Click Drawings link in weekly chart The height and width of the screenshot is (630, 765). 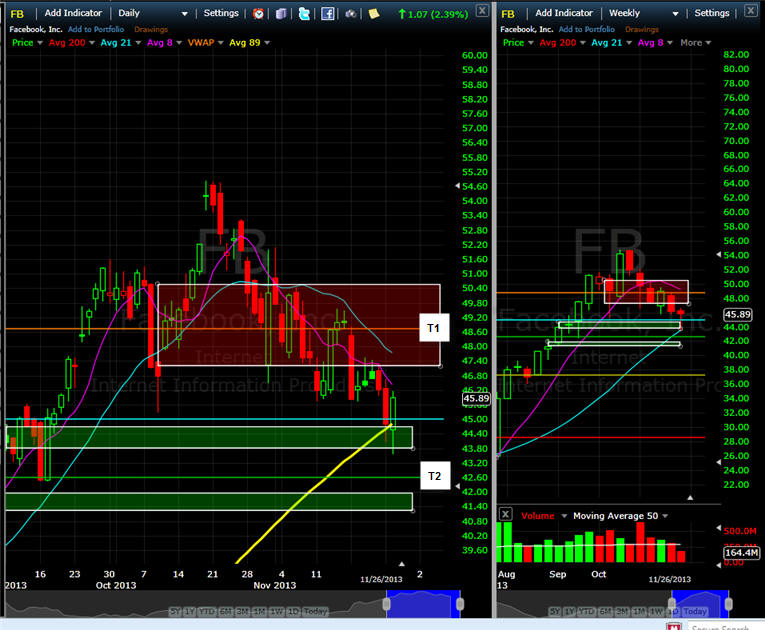642,29
